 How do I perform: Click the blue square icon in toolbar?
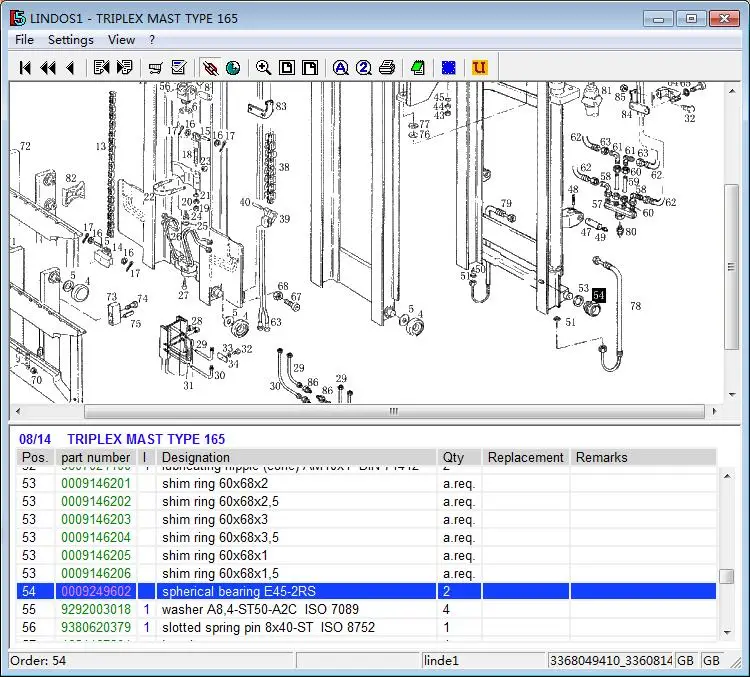coord(449,68)
